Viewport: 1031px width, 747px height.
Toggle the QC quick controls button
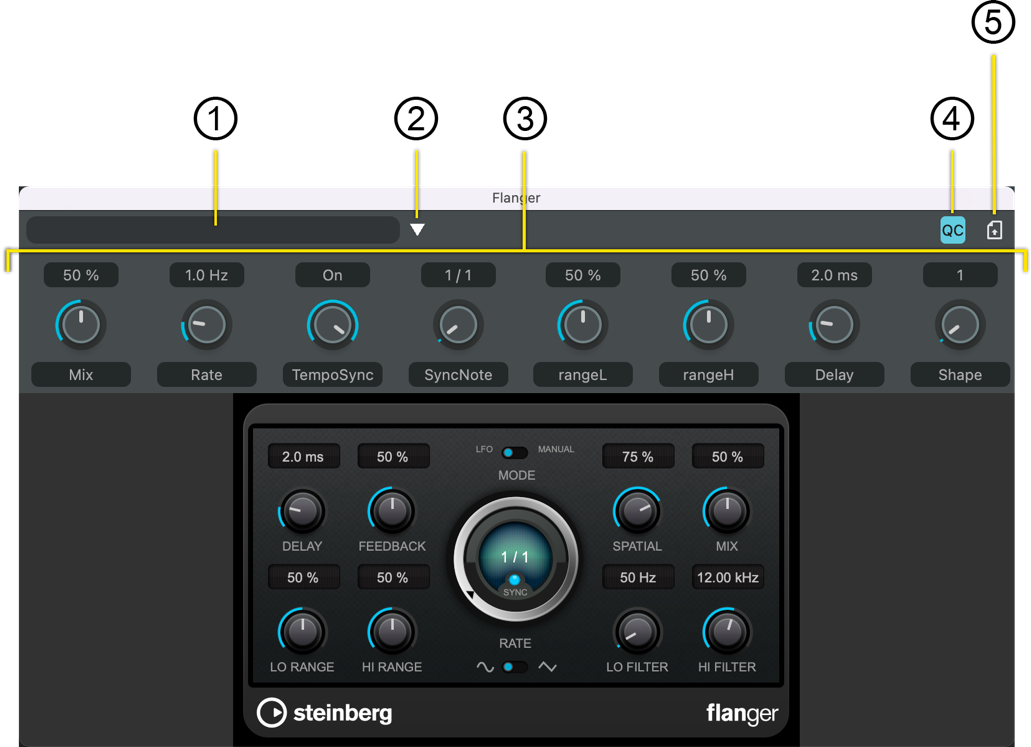point(952,231)
